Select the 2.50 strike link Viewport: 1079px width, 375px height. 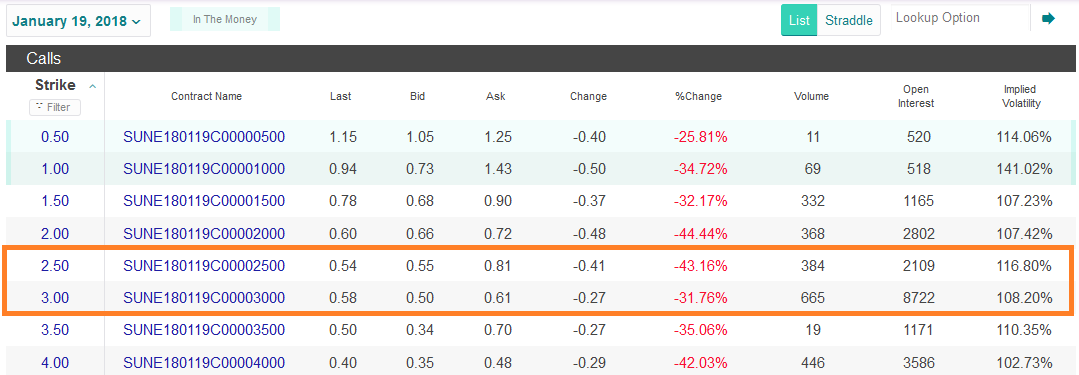pyautogui.click(x=55, y=266)
